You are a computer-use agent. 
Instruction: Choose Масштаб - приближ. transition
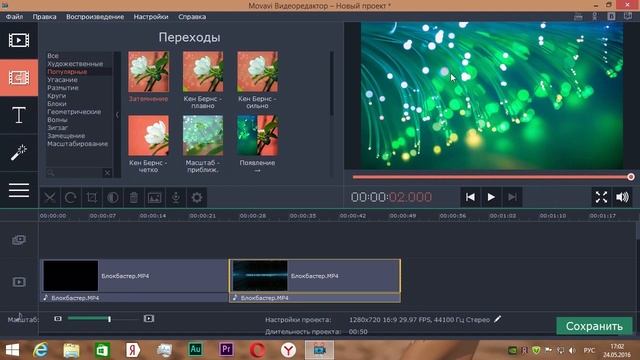203,136
